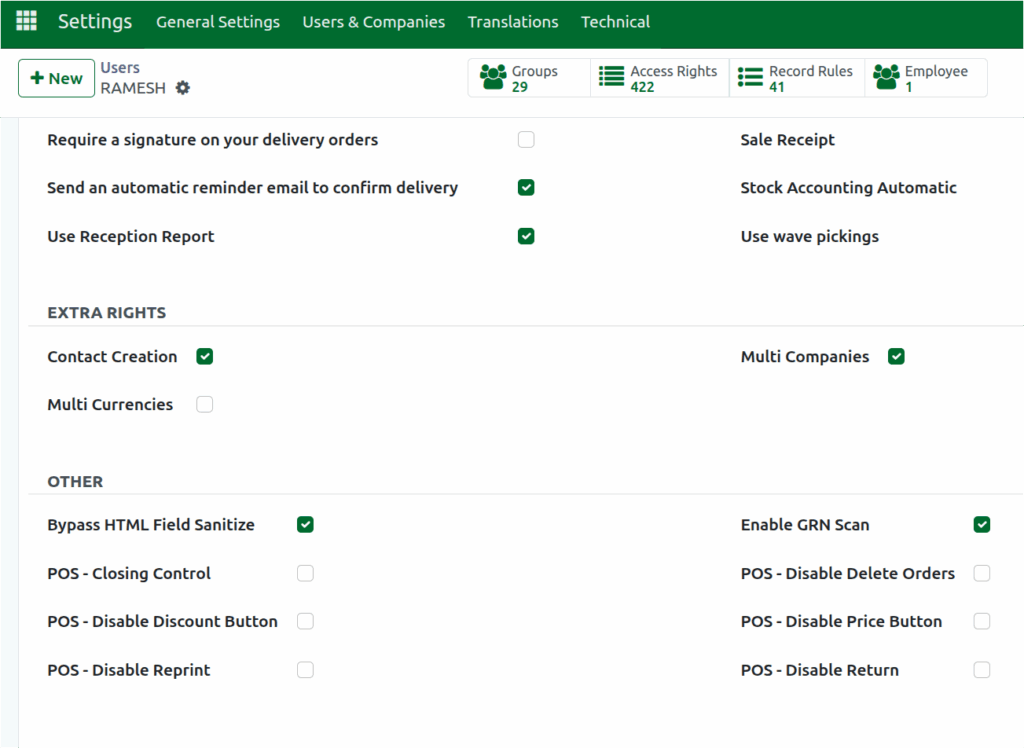Enable POS - Closing Control
Image resolution: width=1024 pixels, height=748 pixels.
[x=305, y=573]
